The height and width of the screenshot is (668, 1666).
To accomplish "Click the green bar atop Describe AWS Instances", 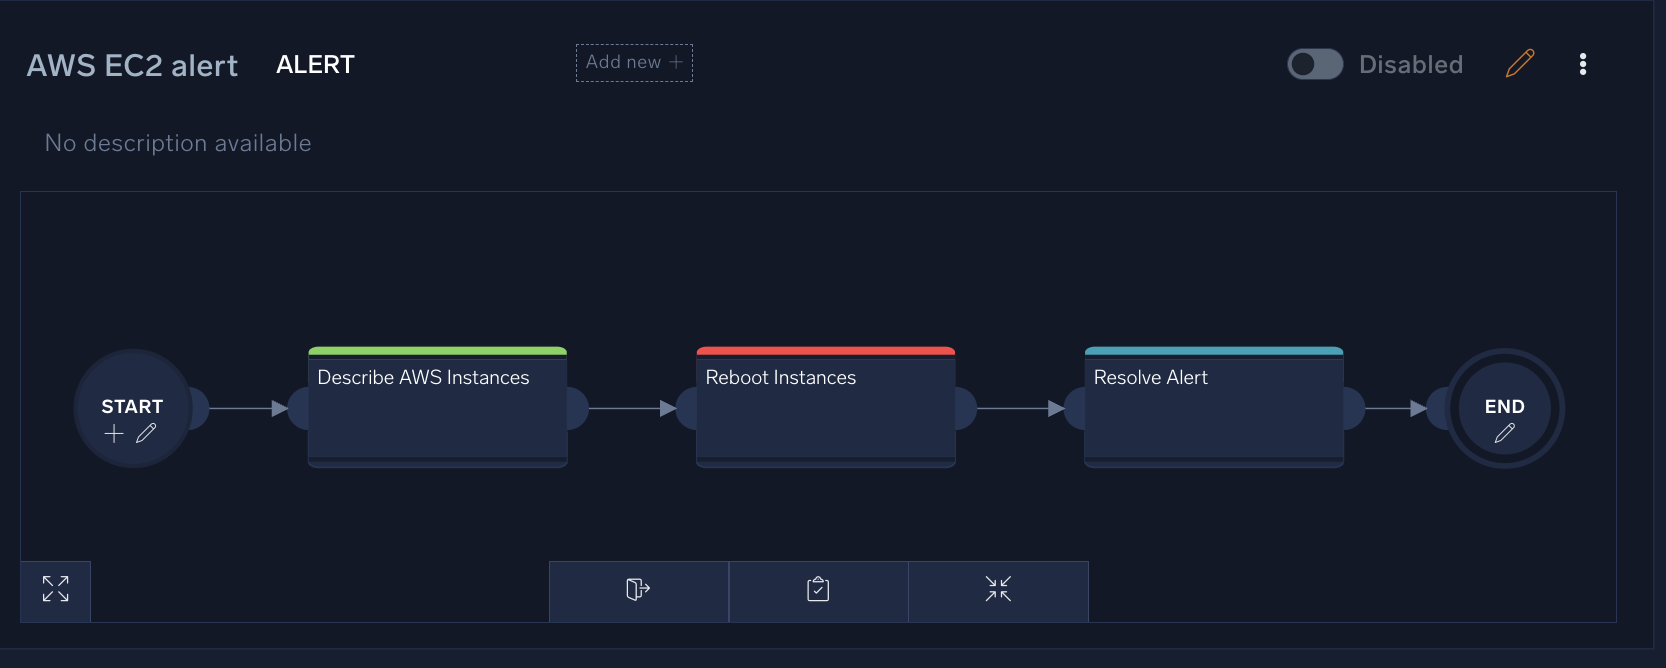I will [x=437, y=351].
